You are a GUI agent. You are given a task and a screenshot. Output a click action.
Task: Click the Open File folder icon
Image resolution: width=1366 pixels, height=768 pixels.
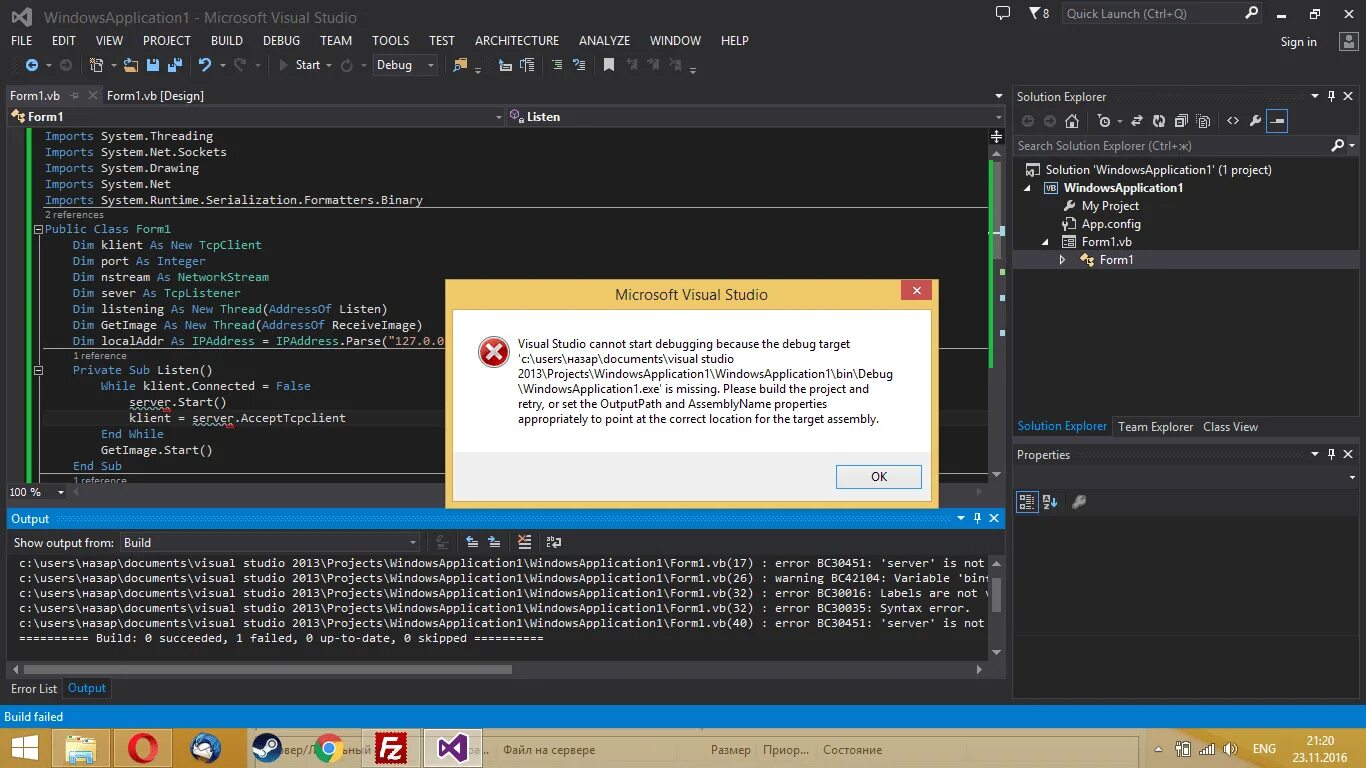coord(132,65)
